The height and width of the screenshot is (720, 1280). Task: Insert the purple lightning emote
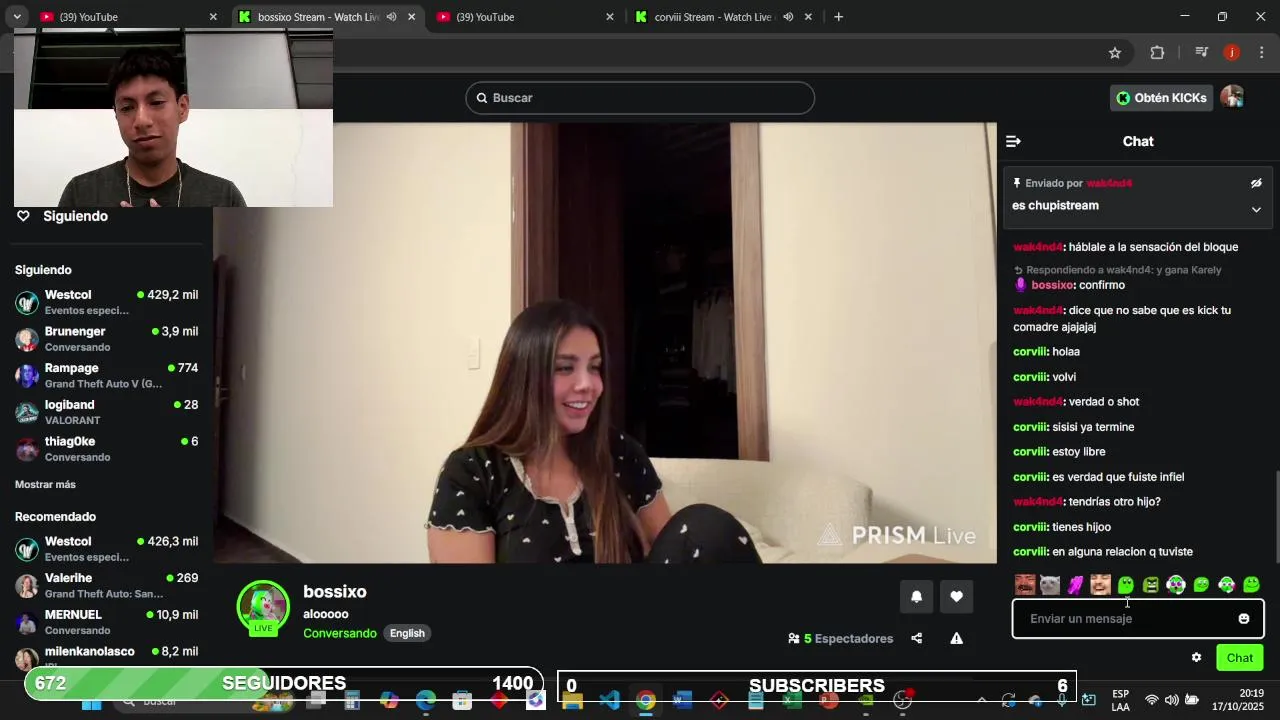[1075, 585]
